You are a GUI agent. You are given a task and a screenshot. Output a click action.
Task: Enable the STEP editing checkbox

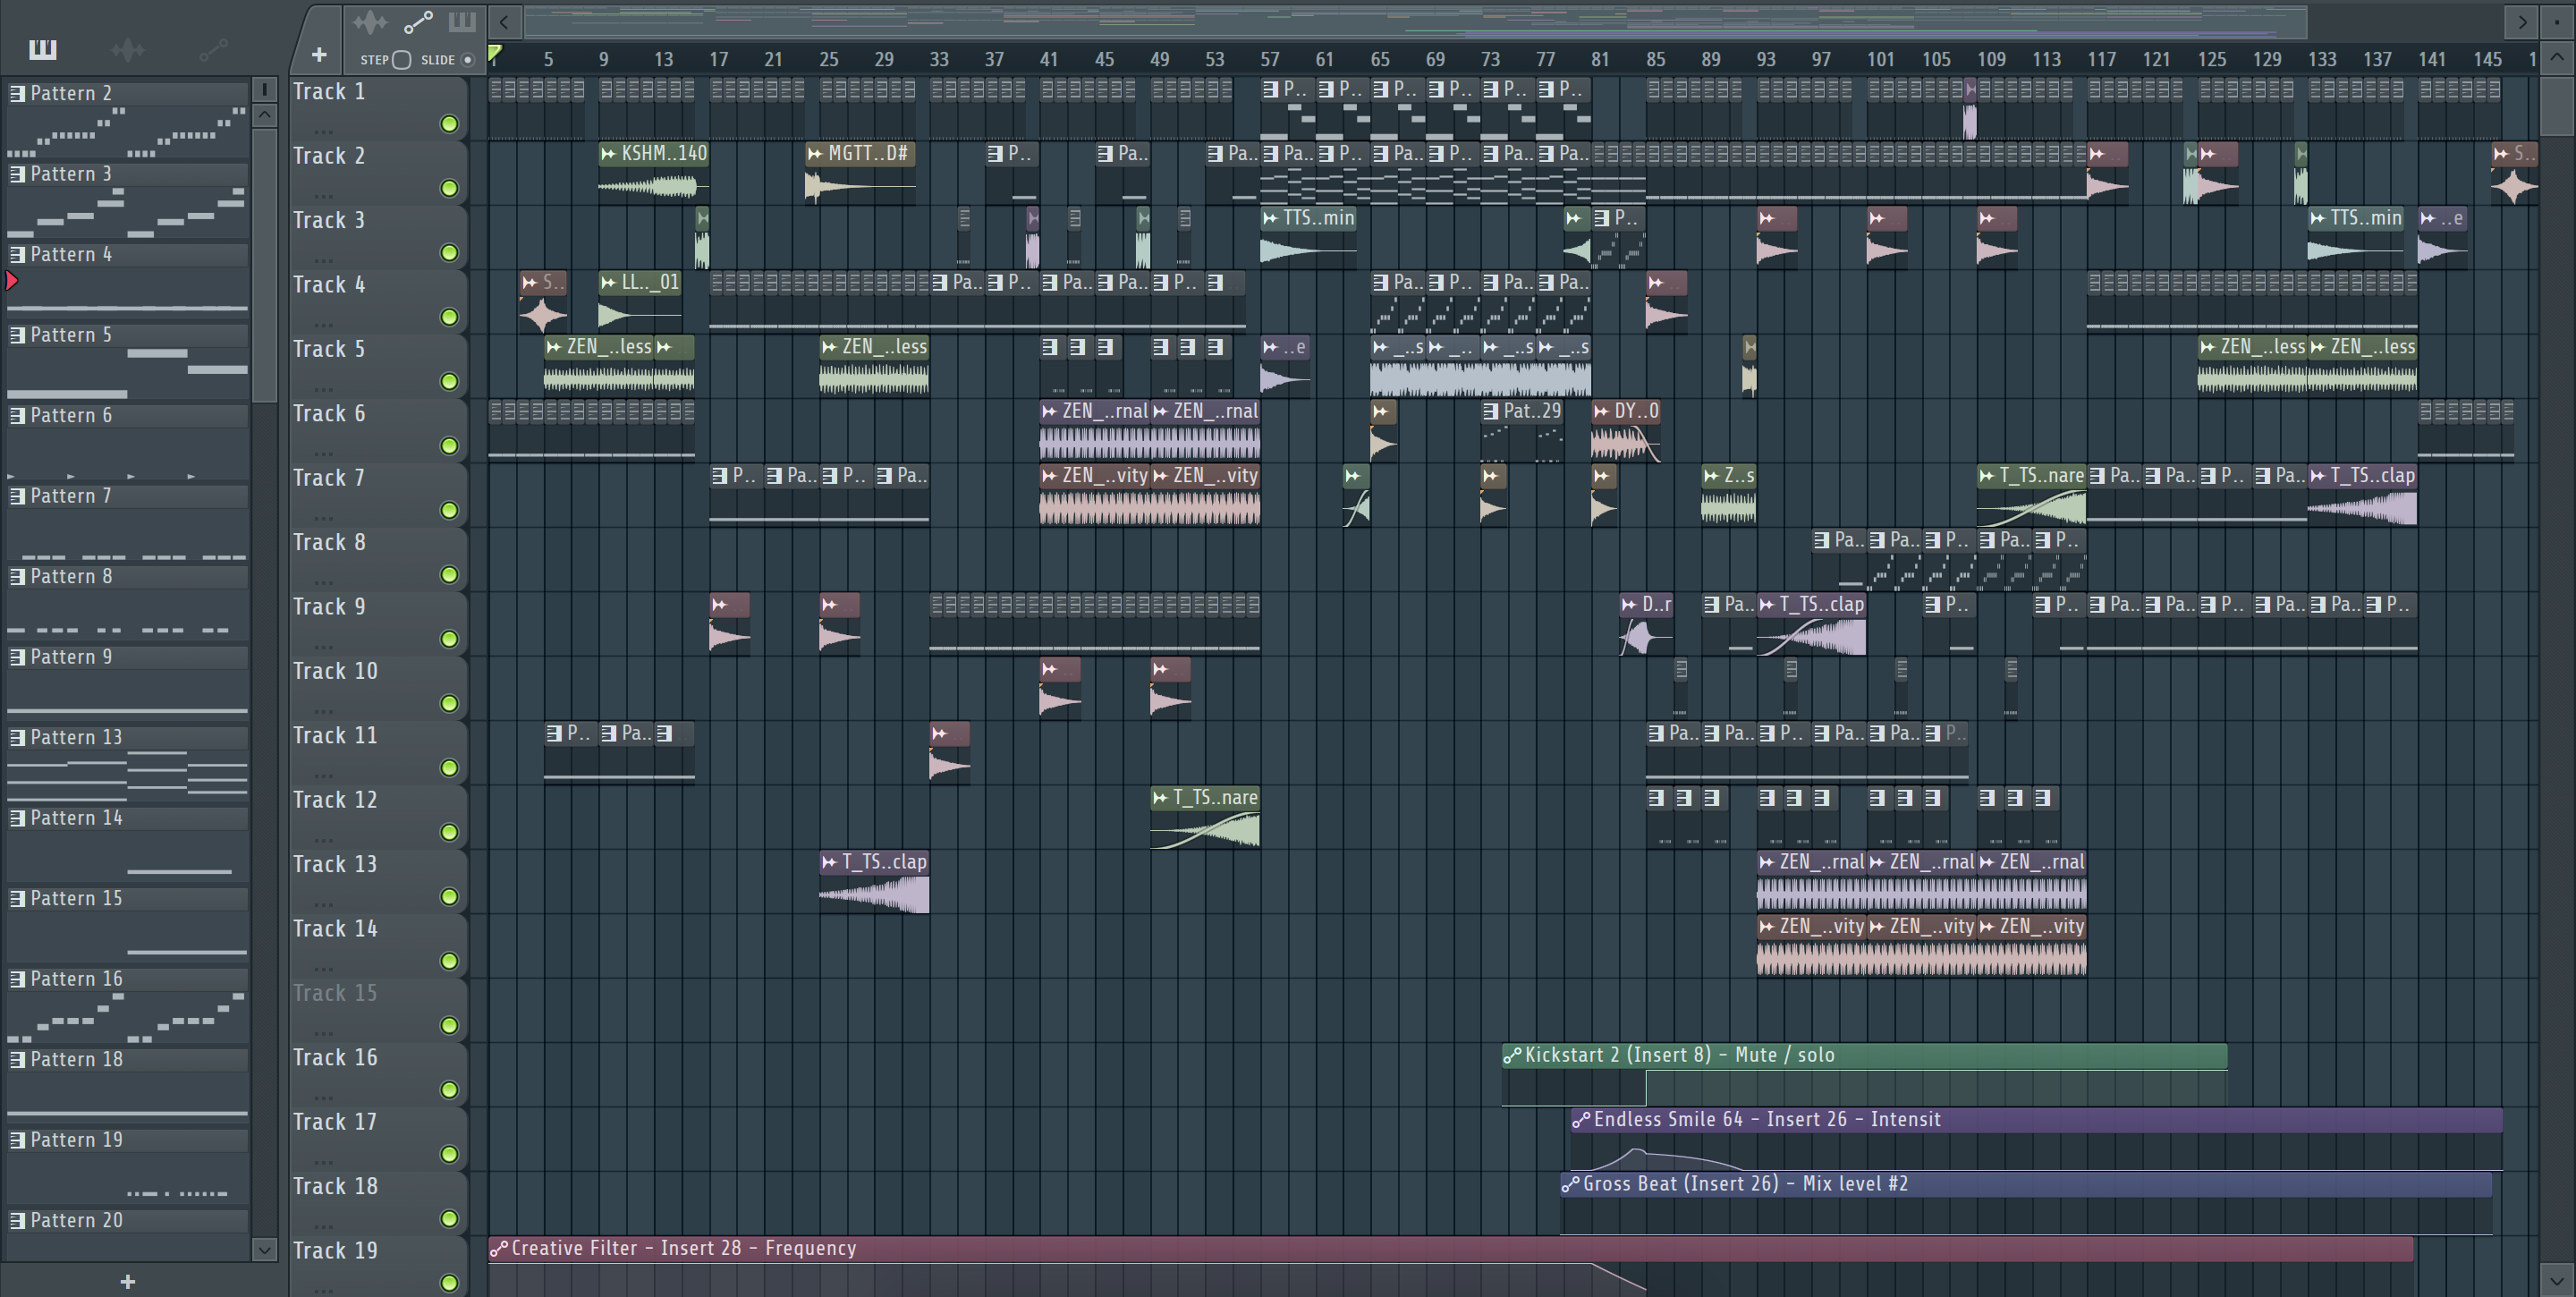(x=401, y=60)
